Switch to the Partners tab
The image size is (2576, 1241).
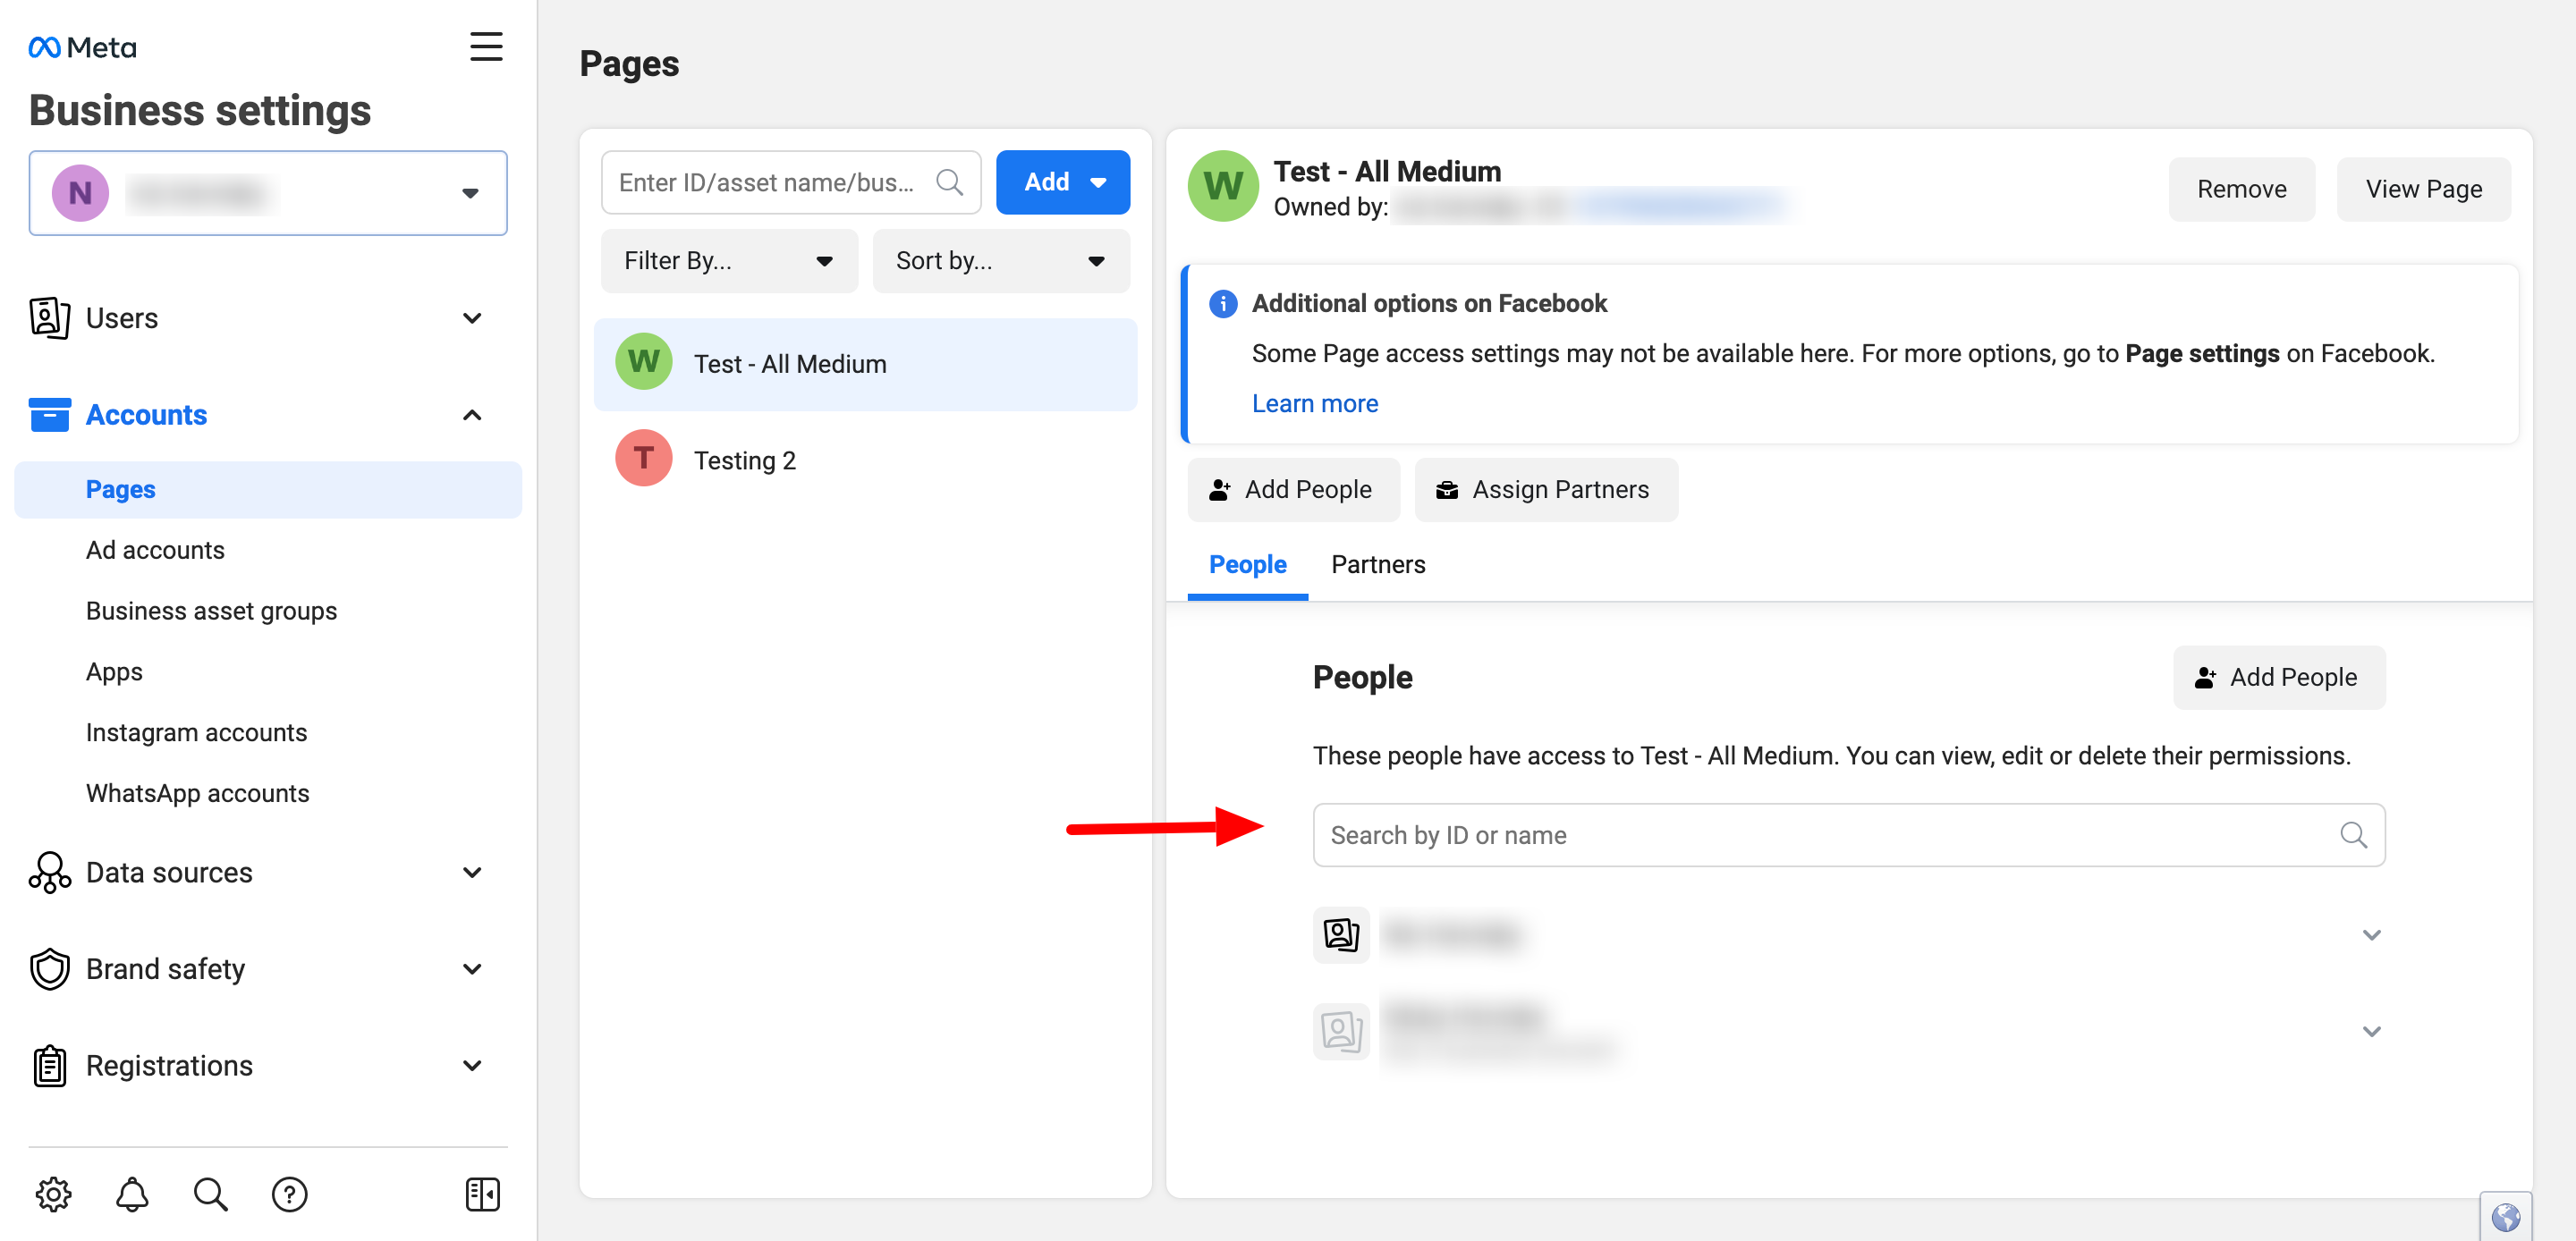[1378, 565]
